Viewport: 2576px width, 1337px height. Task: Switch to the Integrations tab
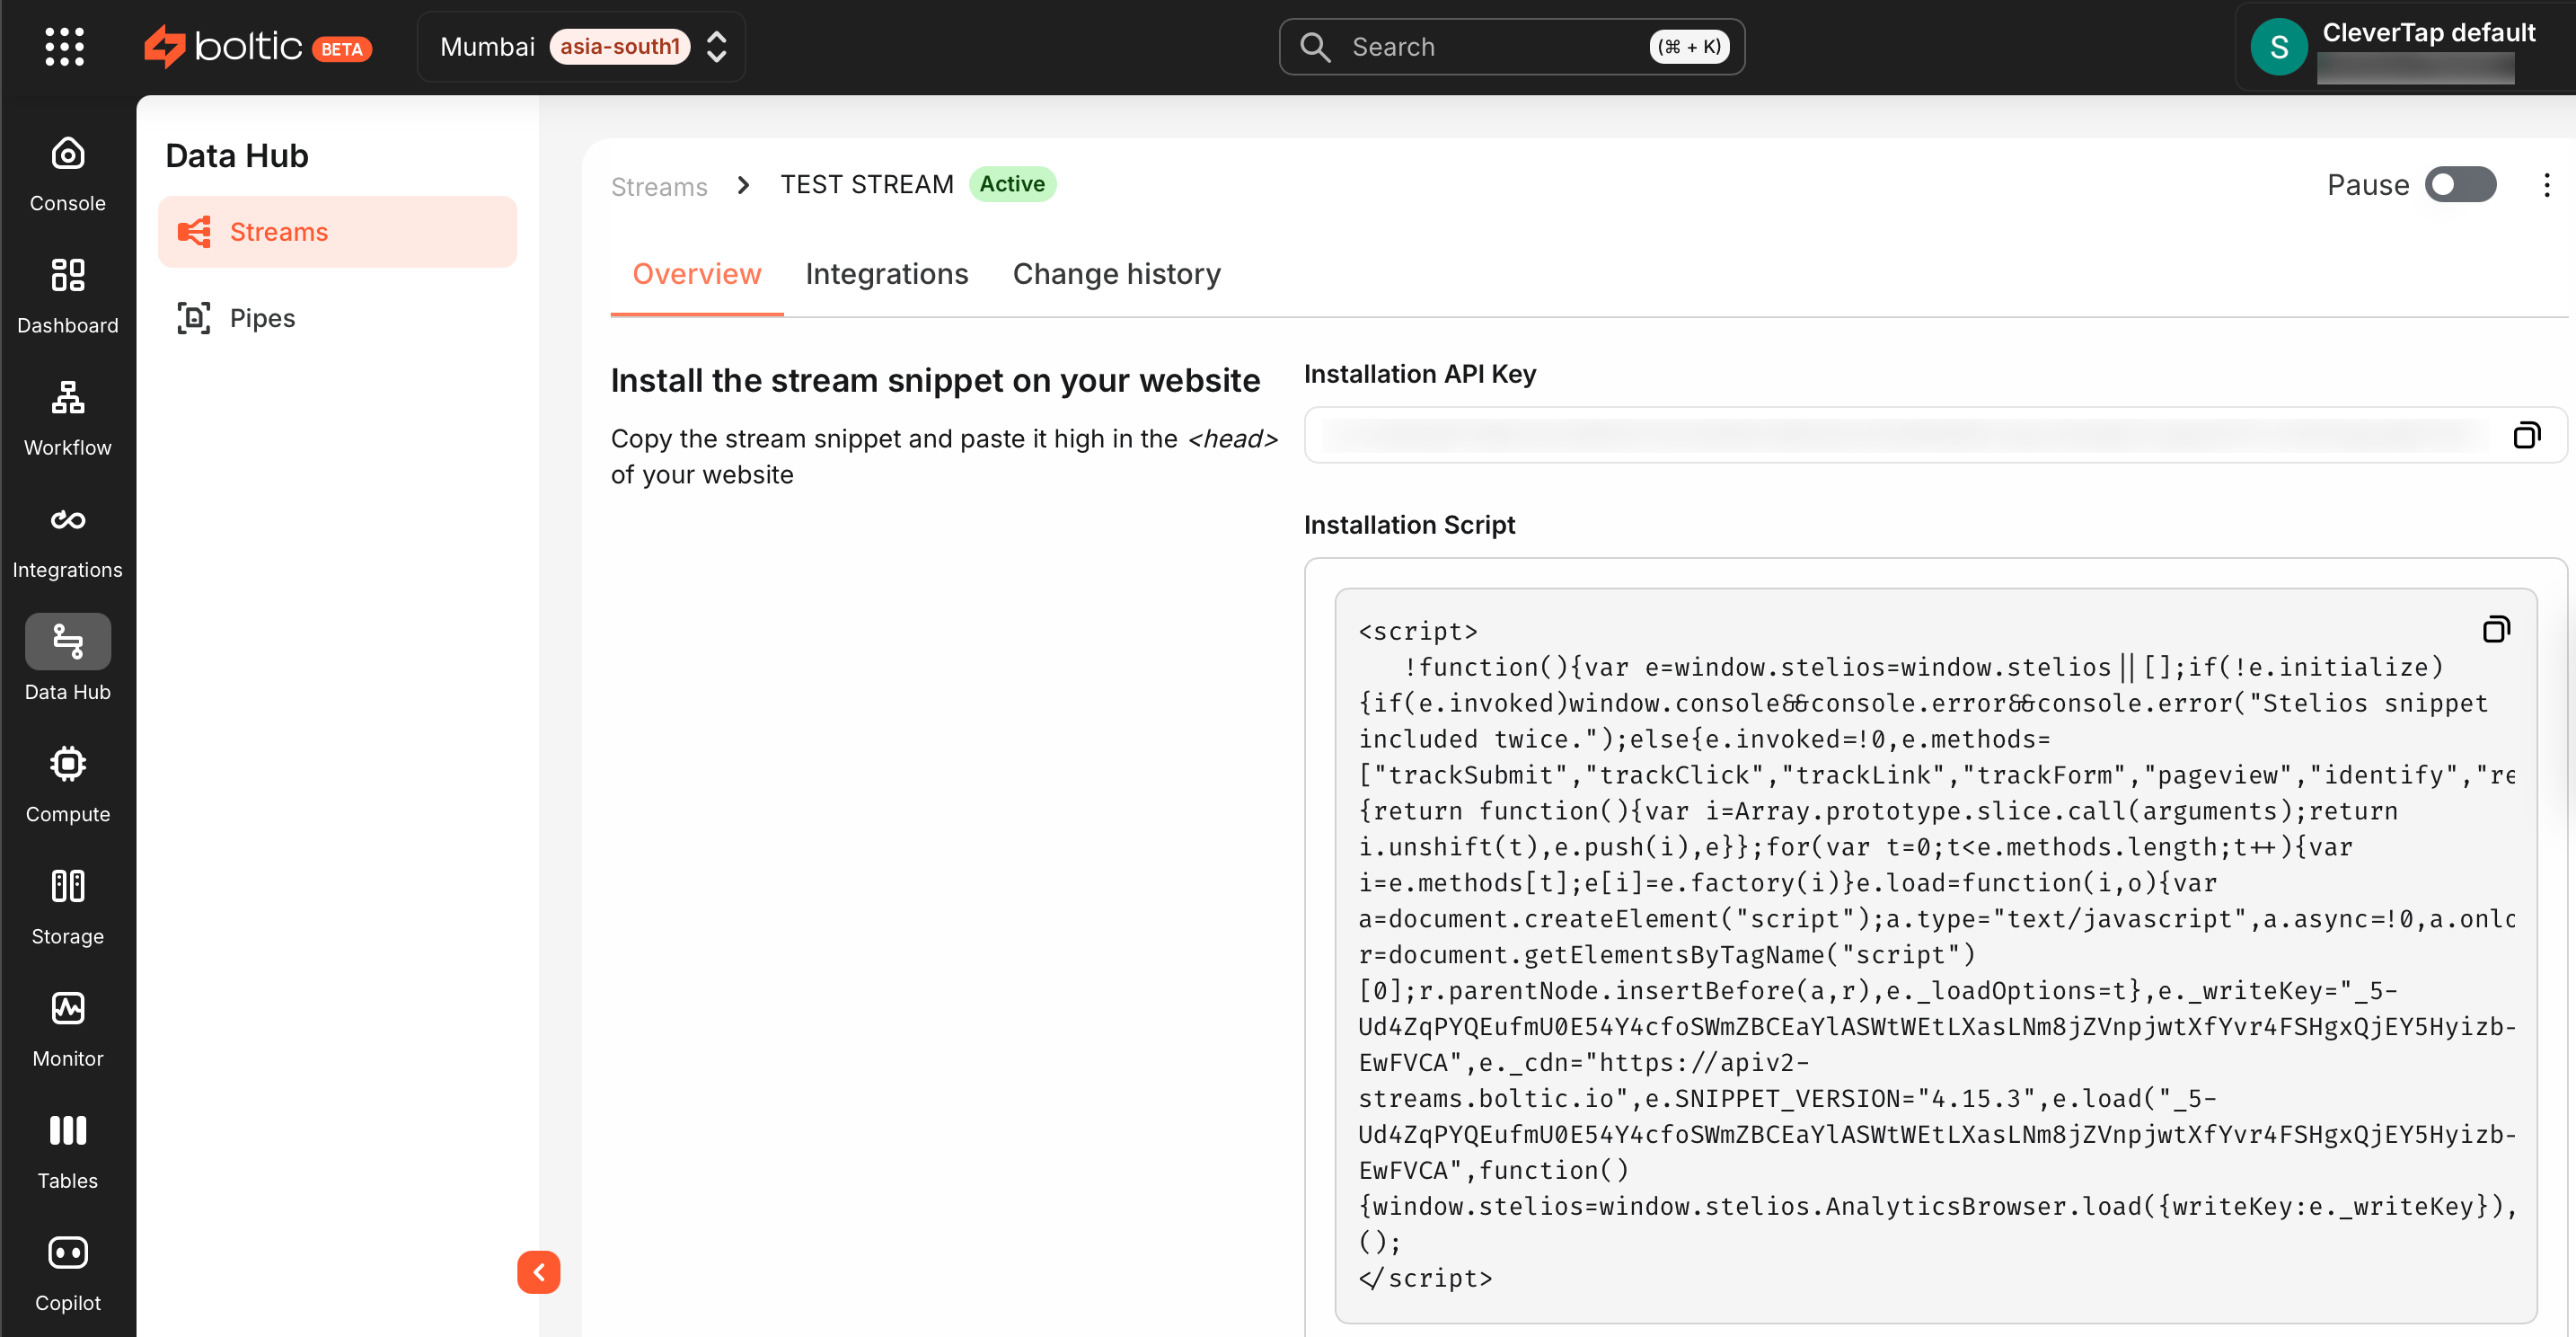click(886, 274)
